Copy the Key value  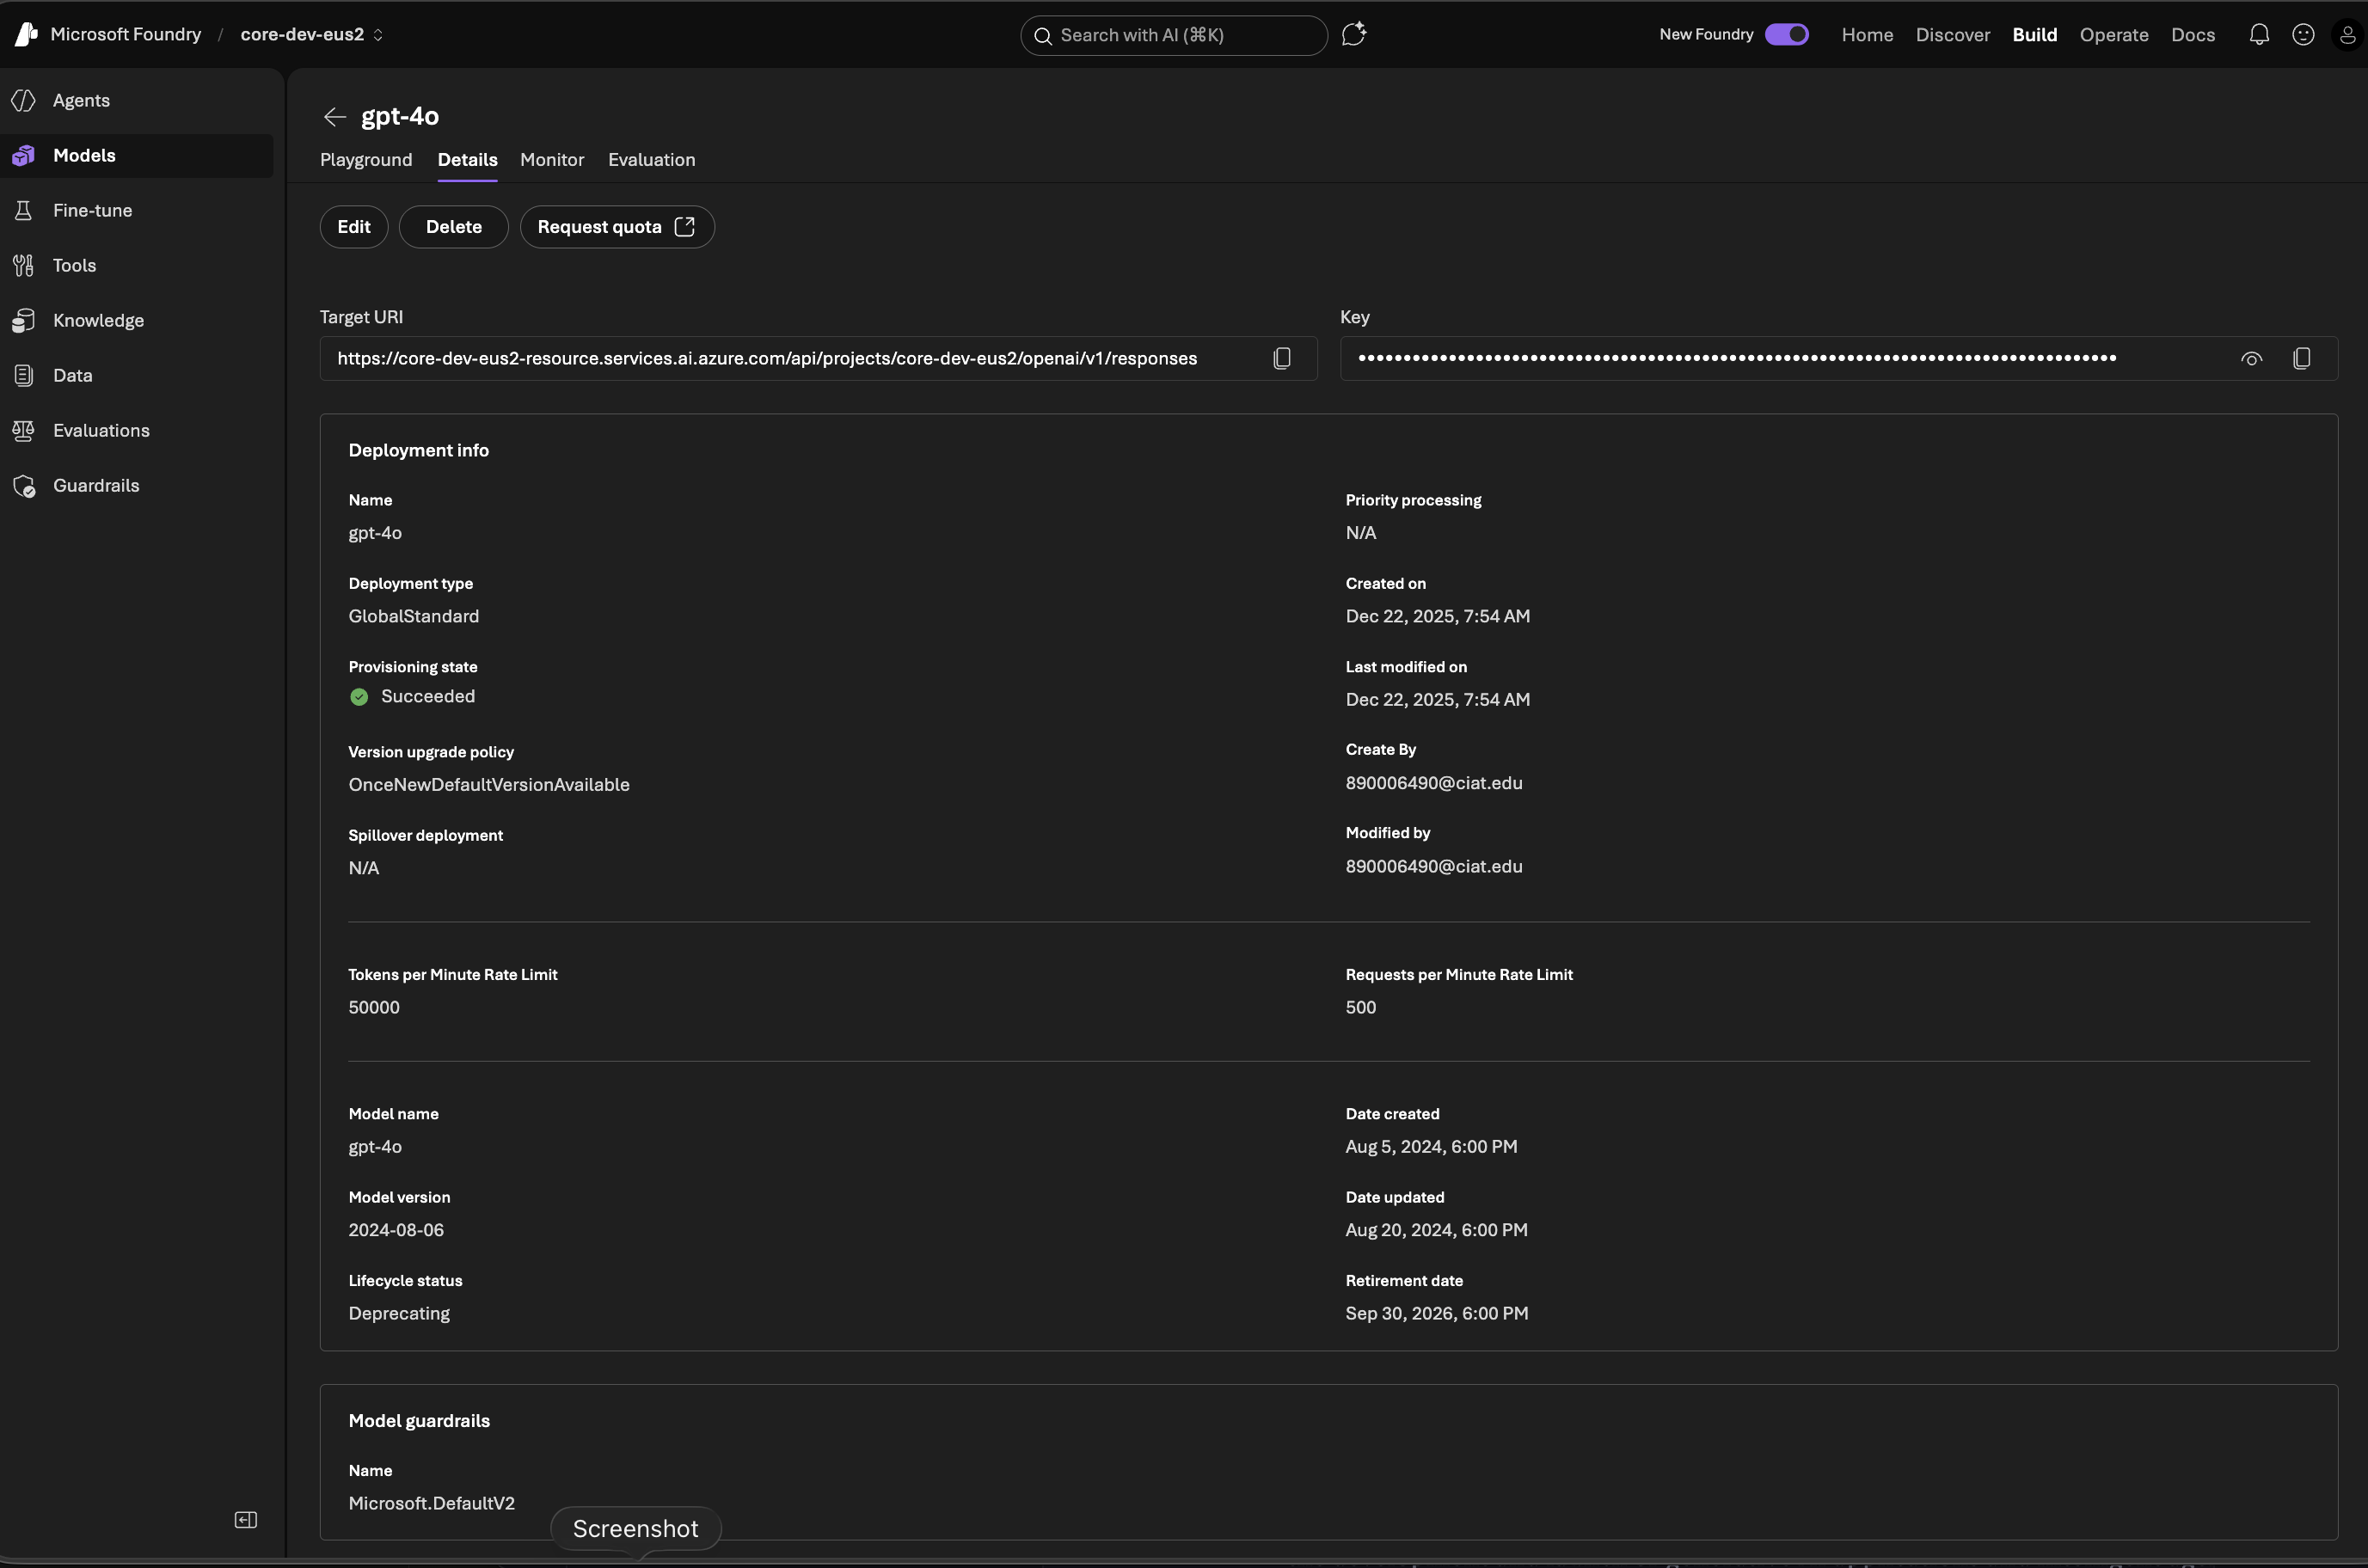[2301, 359]
